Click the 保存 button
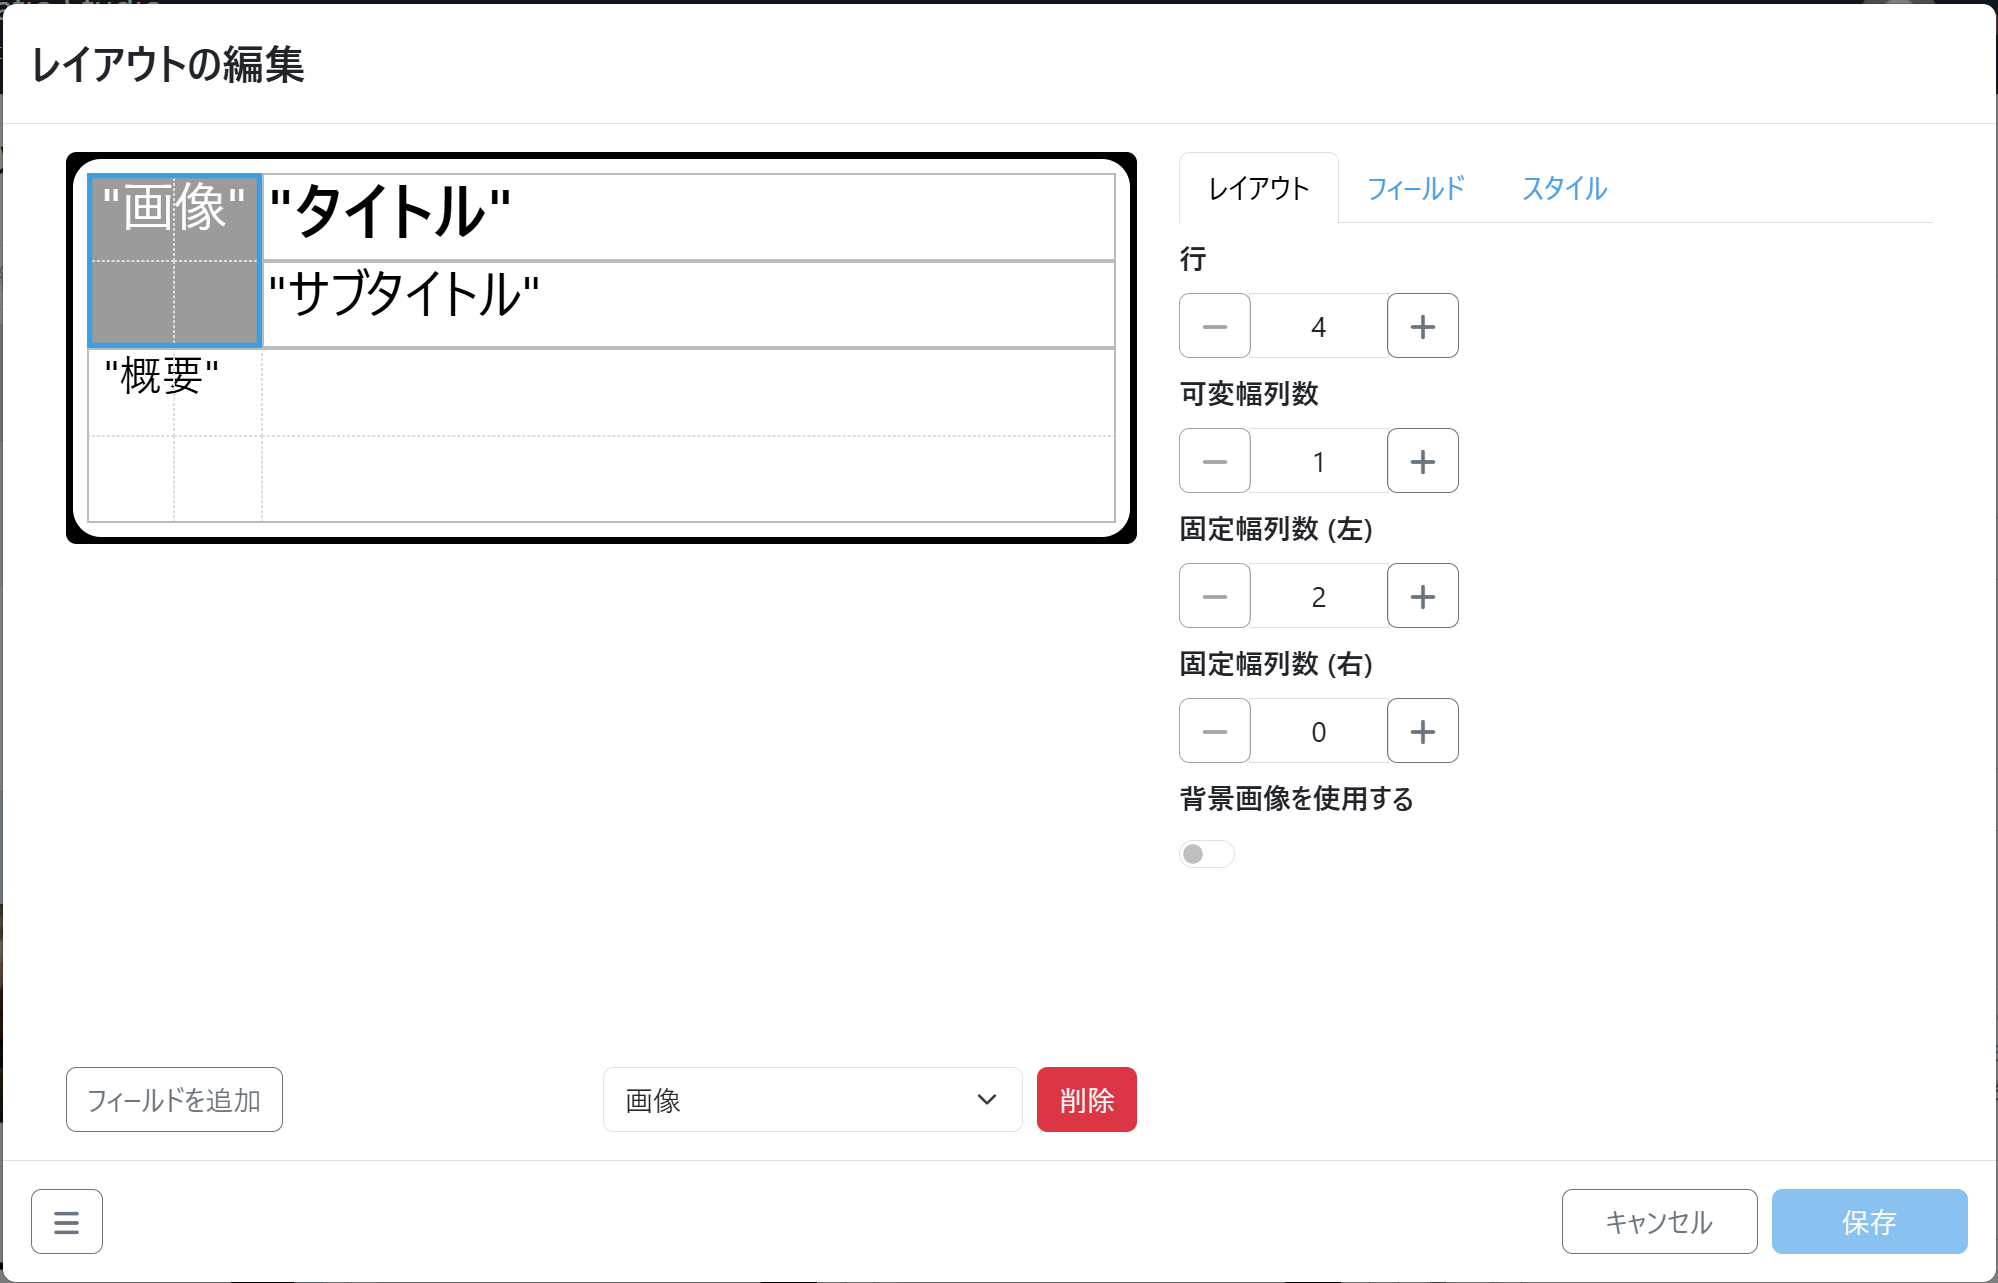This screenshot has height=1283, width=1998. (x=1868, y=1221)
